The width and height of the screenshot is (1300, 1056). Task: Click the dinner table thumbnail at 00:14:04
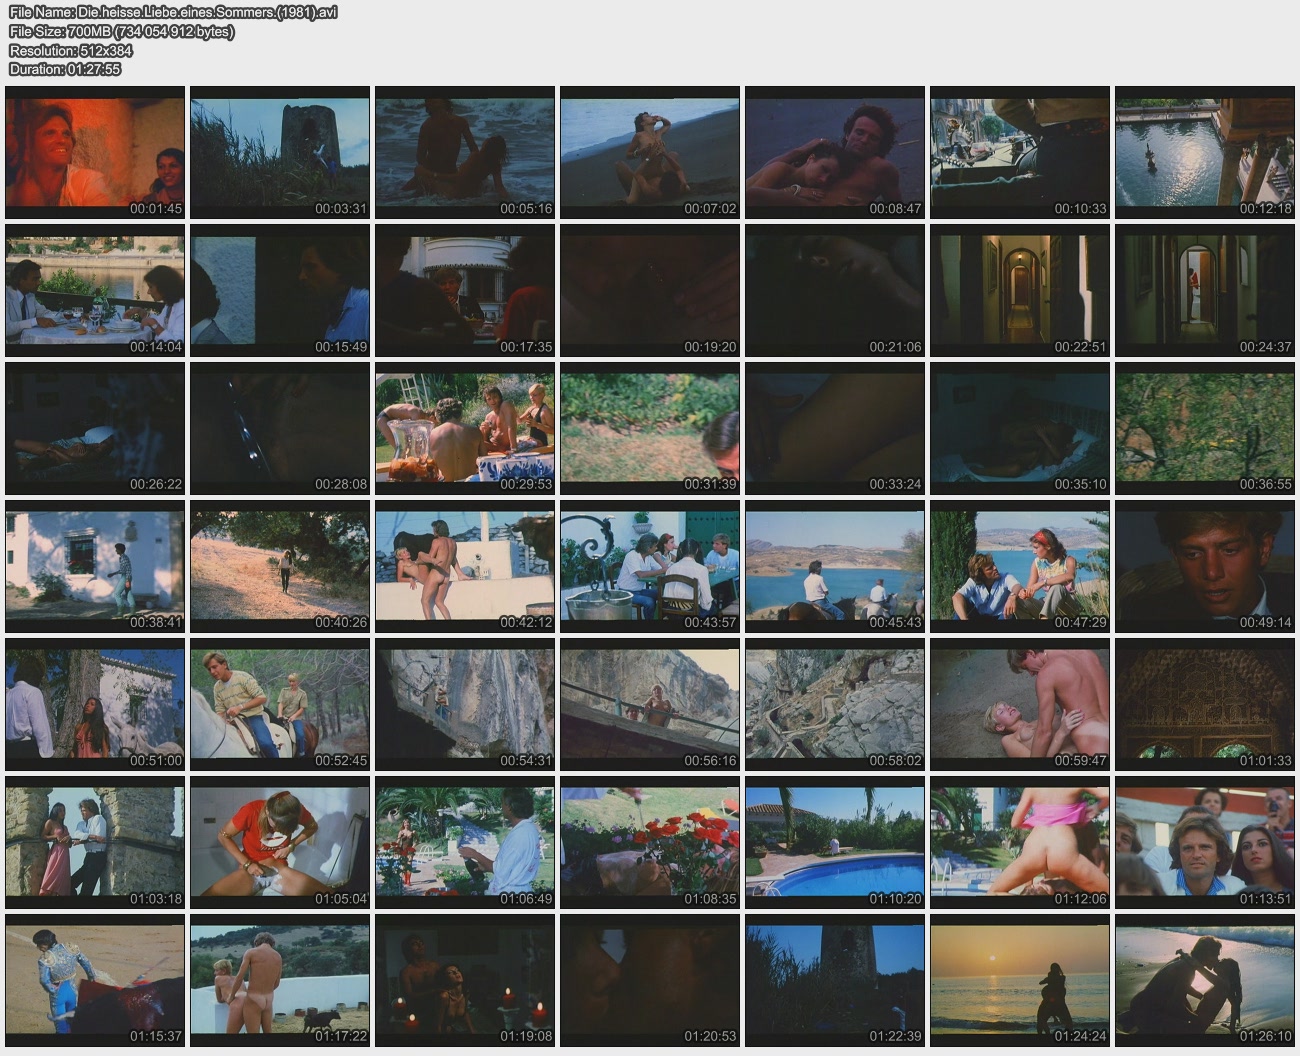point(95,290)
